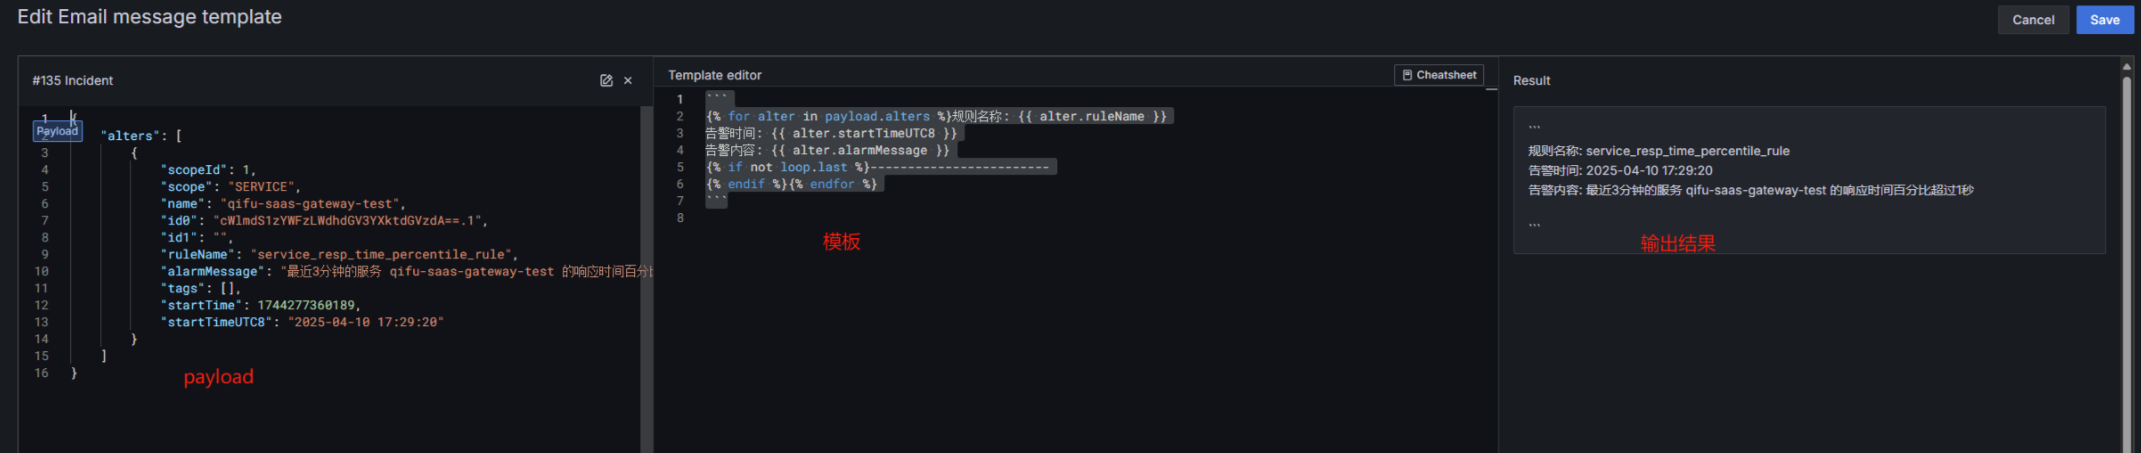The height and width of the screenshot is (453, 2141).
Task: Click the Template editor heading
Action: pos(715,76)
